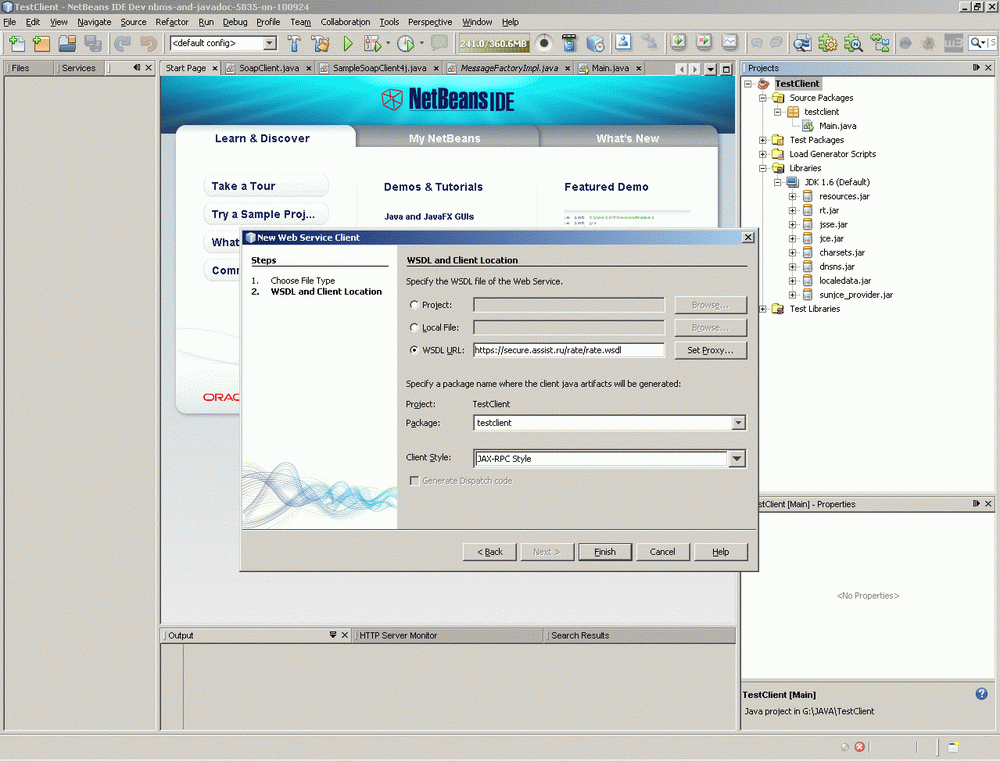Open the File menu
Viewport: 1000px width, 762px height.
click(10, 22)
